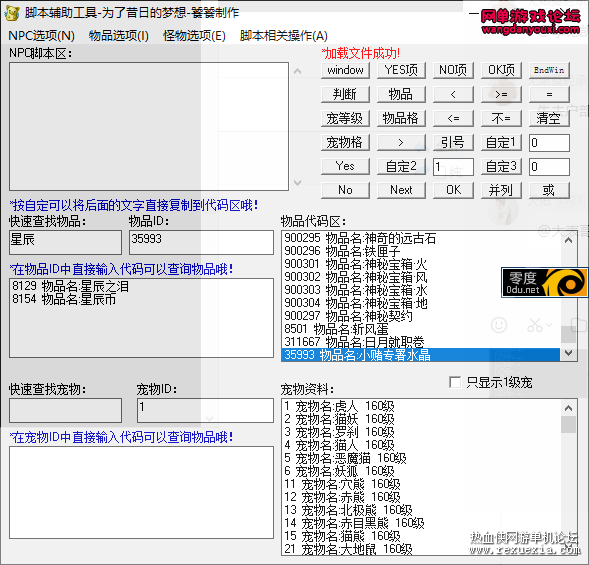The image size is (589, 565).
Task: Open the 脚本相关操作(A) menu
Action: (x=284, y=36)
